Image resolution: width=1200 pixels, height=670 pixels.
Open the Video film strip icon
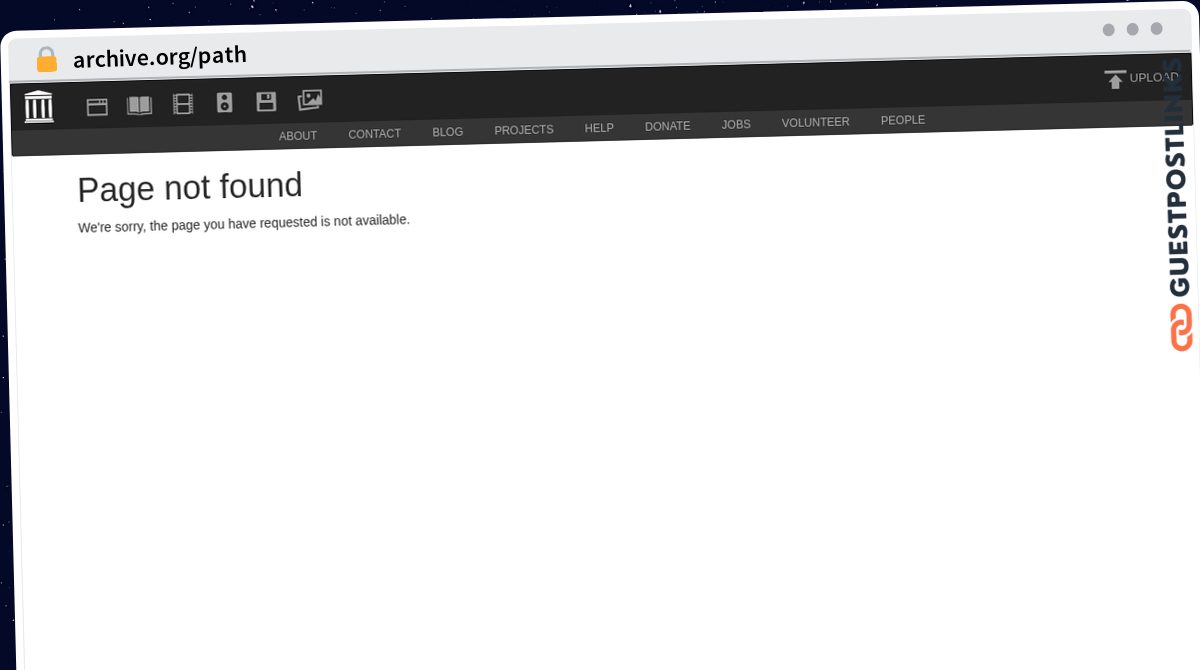(183, 104)
